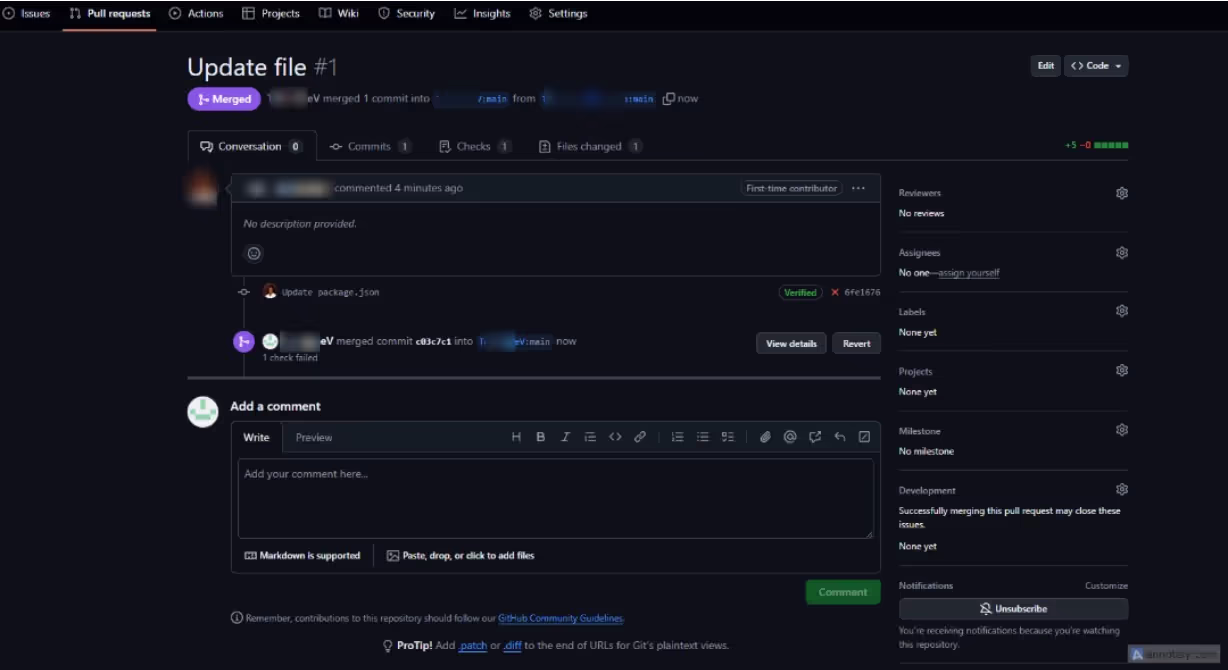Open the Projects gear settings
This screenshot has height=670, width=1228.
(1122, 370)
